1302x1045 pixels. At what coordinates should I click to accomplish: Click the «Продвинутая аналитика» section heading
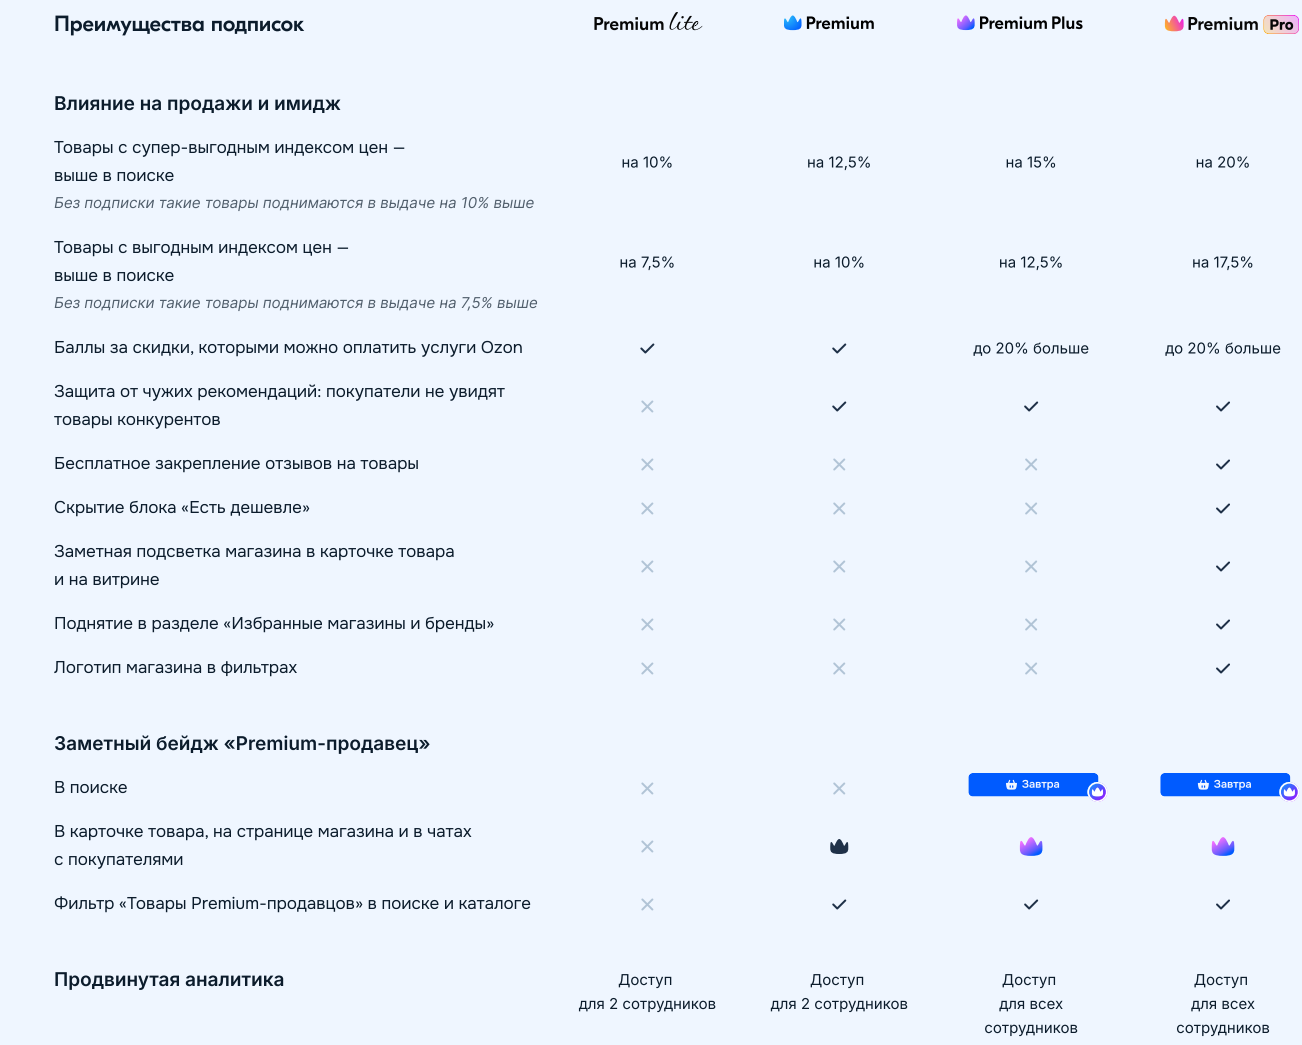(169, 980)
